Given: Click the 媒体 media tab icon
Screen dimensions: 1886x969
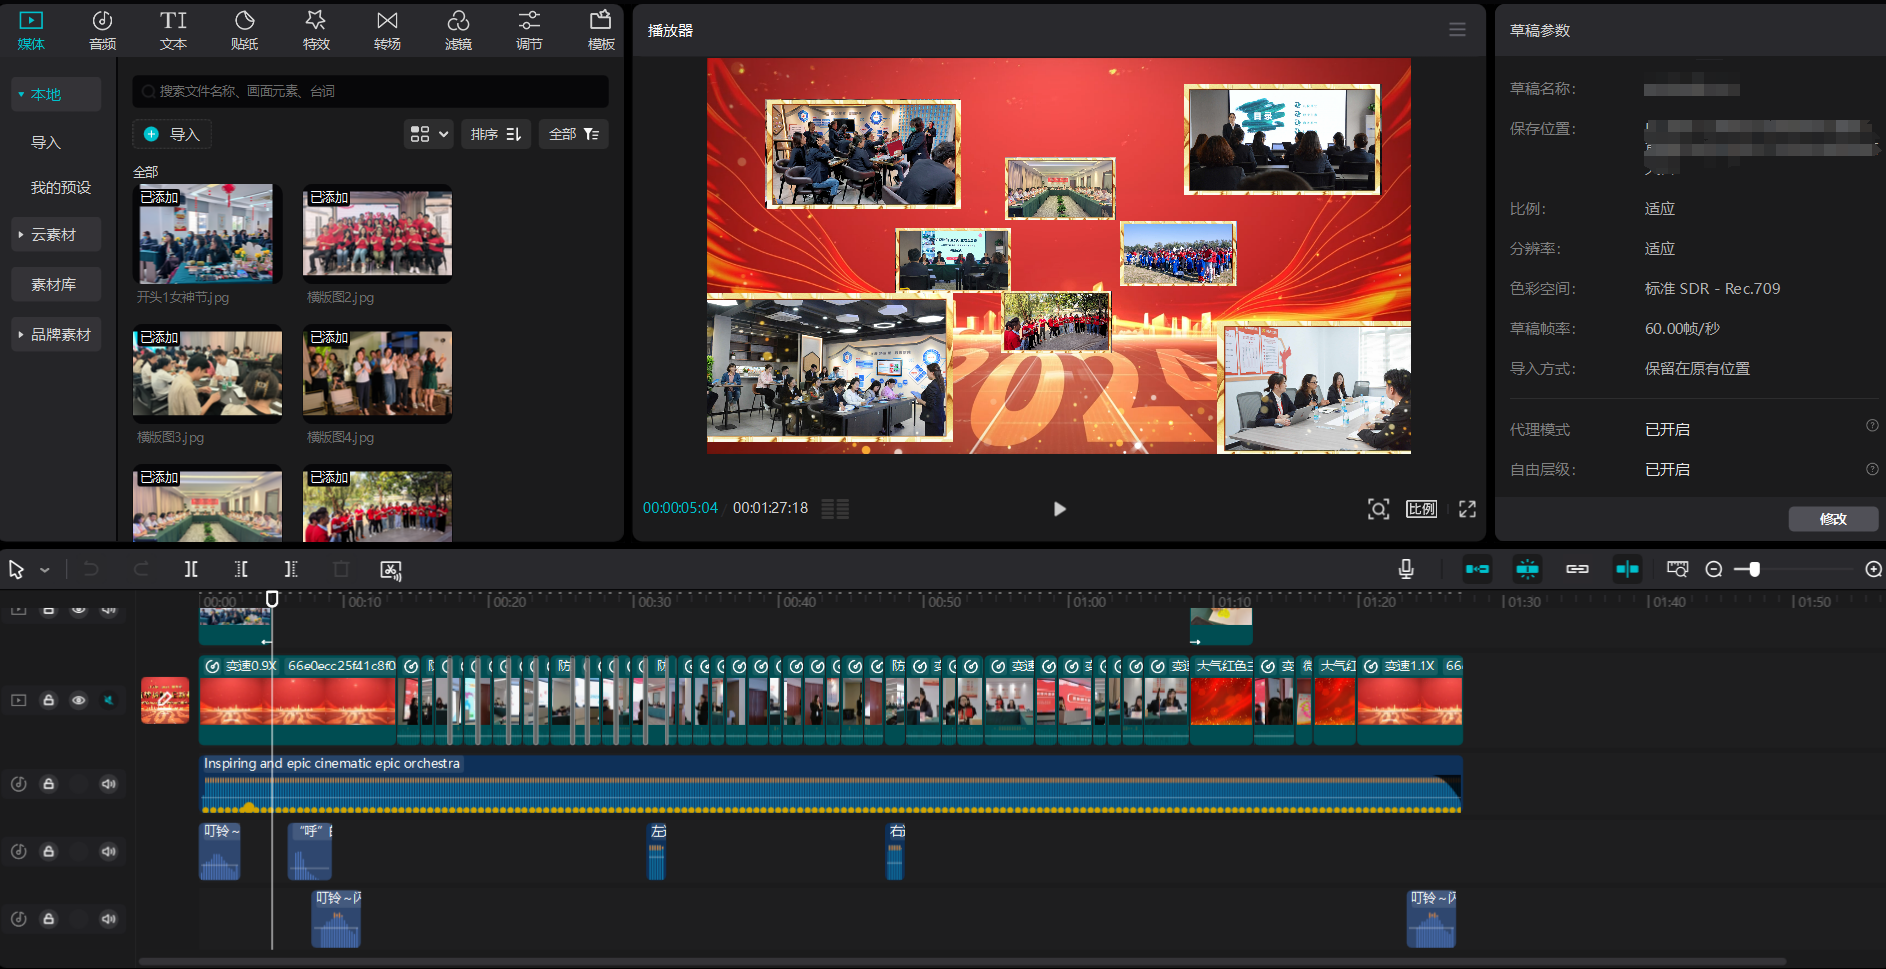Looking at the screenshot, I should (x=31, y=20).
